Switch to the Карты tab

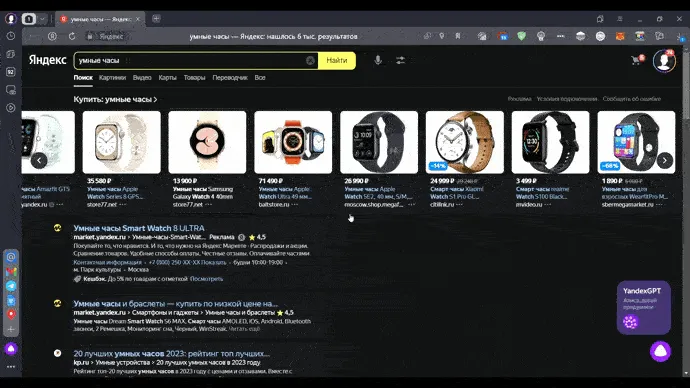168,77
